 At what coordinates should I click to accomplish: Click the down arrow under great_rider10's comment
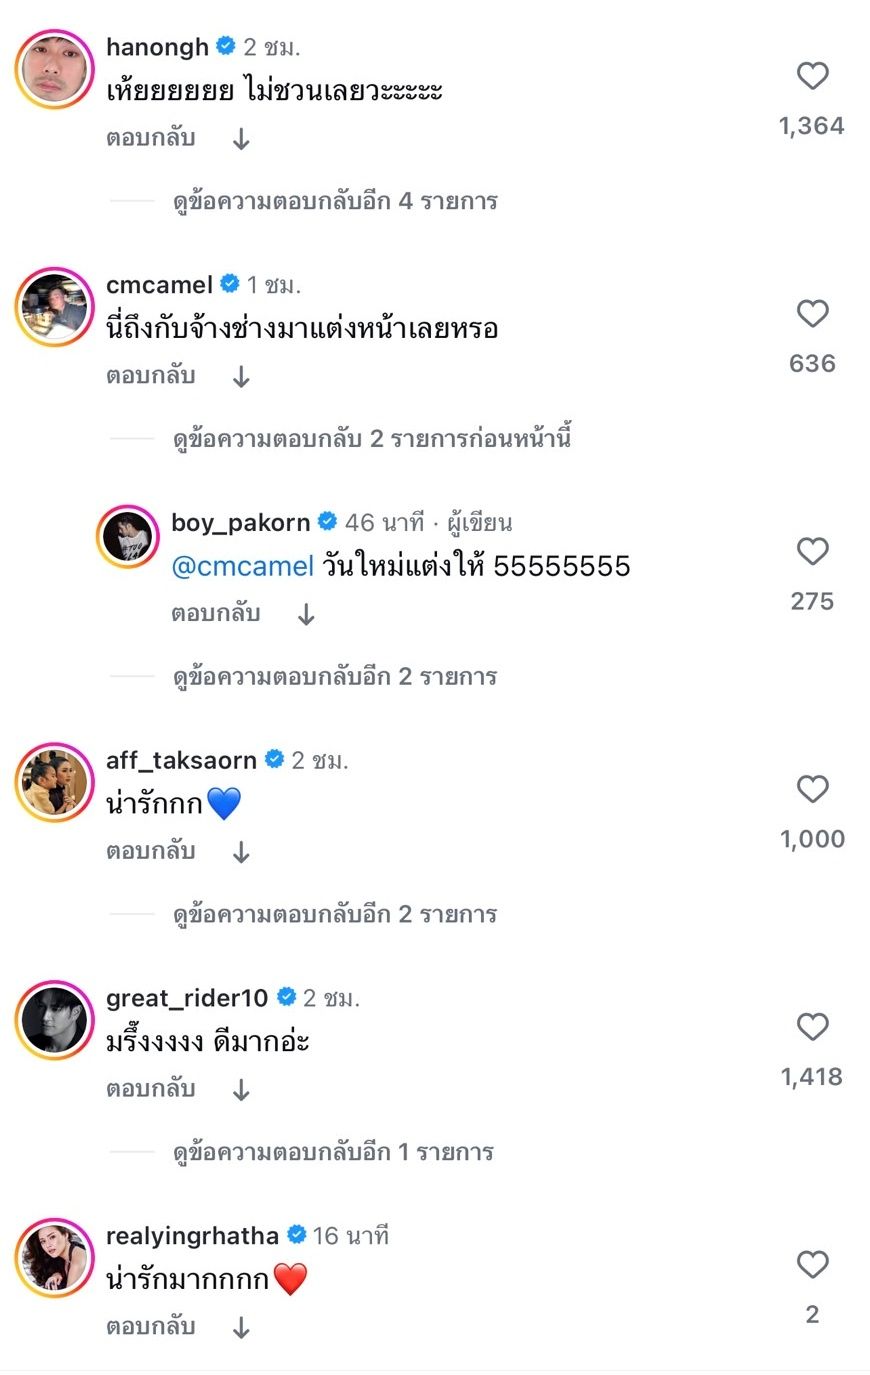tap(241, 1090)
